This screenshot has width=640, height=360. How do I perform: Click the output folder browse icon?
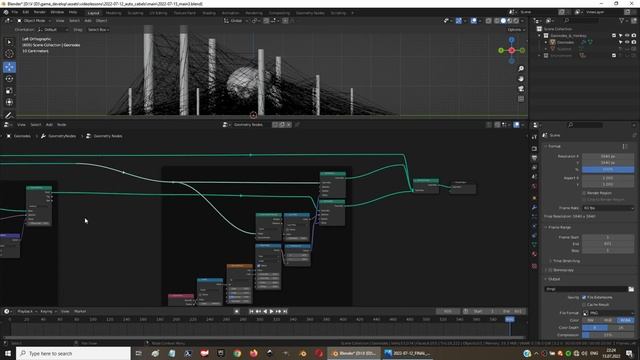pyautogui.click(x=631, y=289)
